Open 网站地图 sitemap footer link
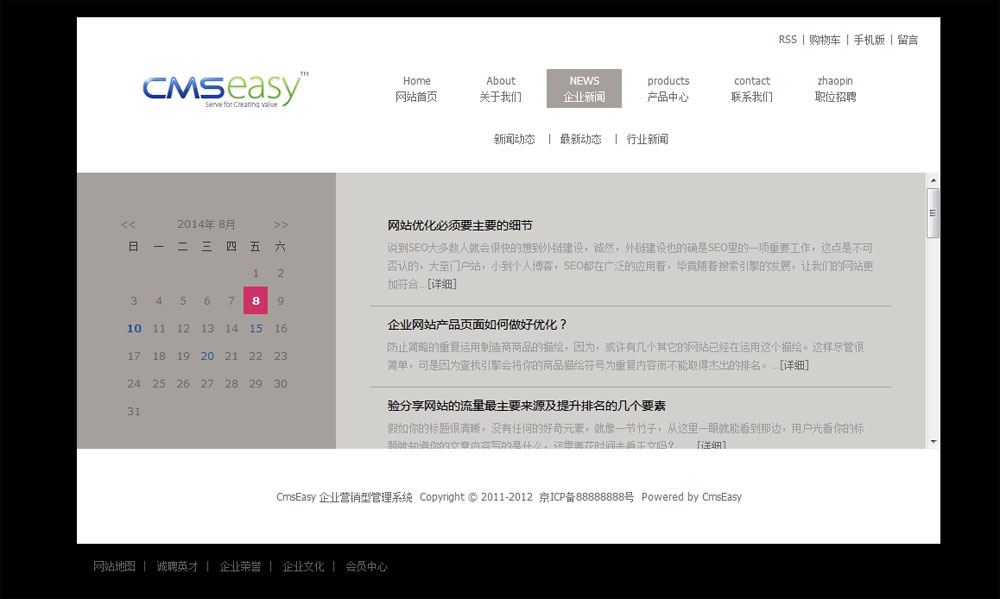Image resolution: width=1000 pixels, height=599 pixels. pos(114,567)
